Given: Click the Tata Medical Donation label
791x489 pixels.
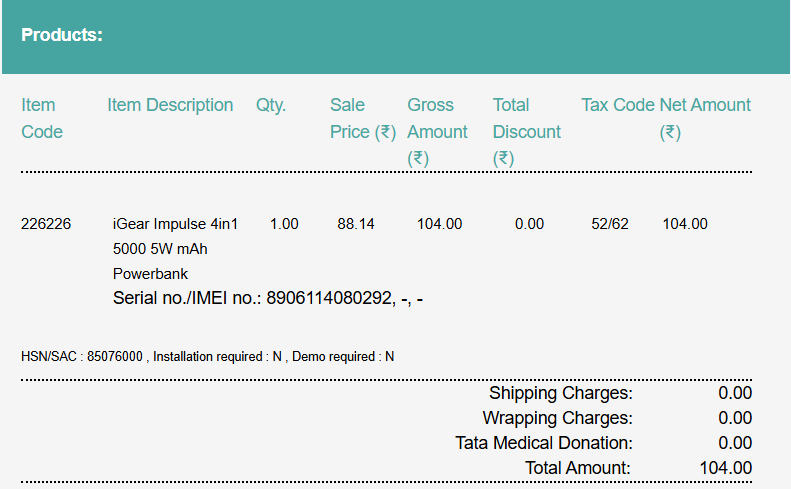Looking at the screenshot, I should [x=543, y=443].
